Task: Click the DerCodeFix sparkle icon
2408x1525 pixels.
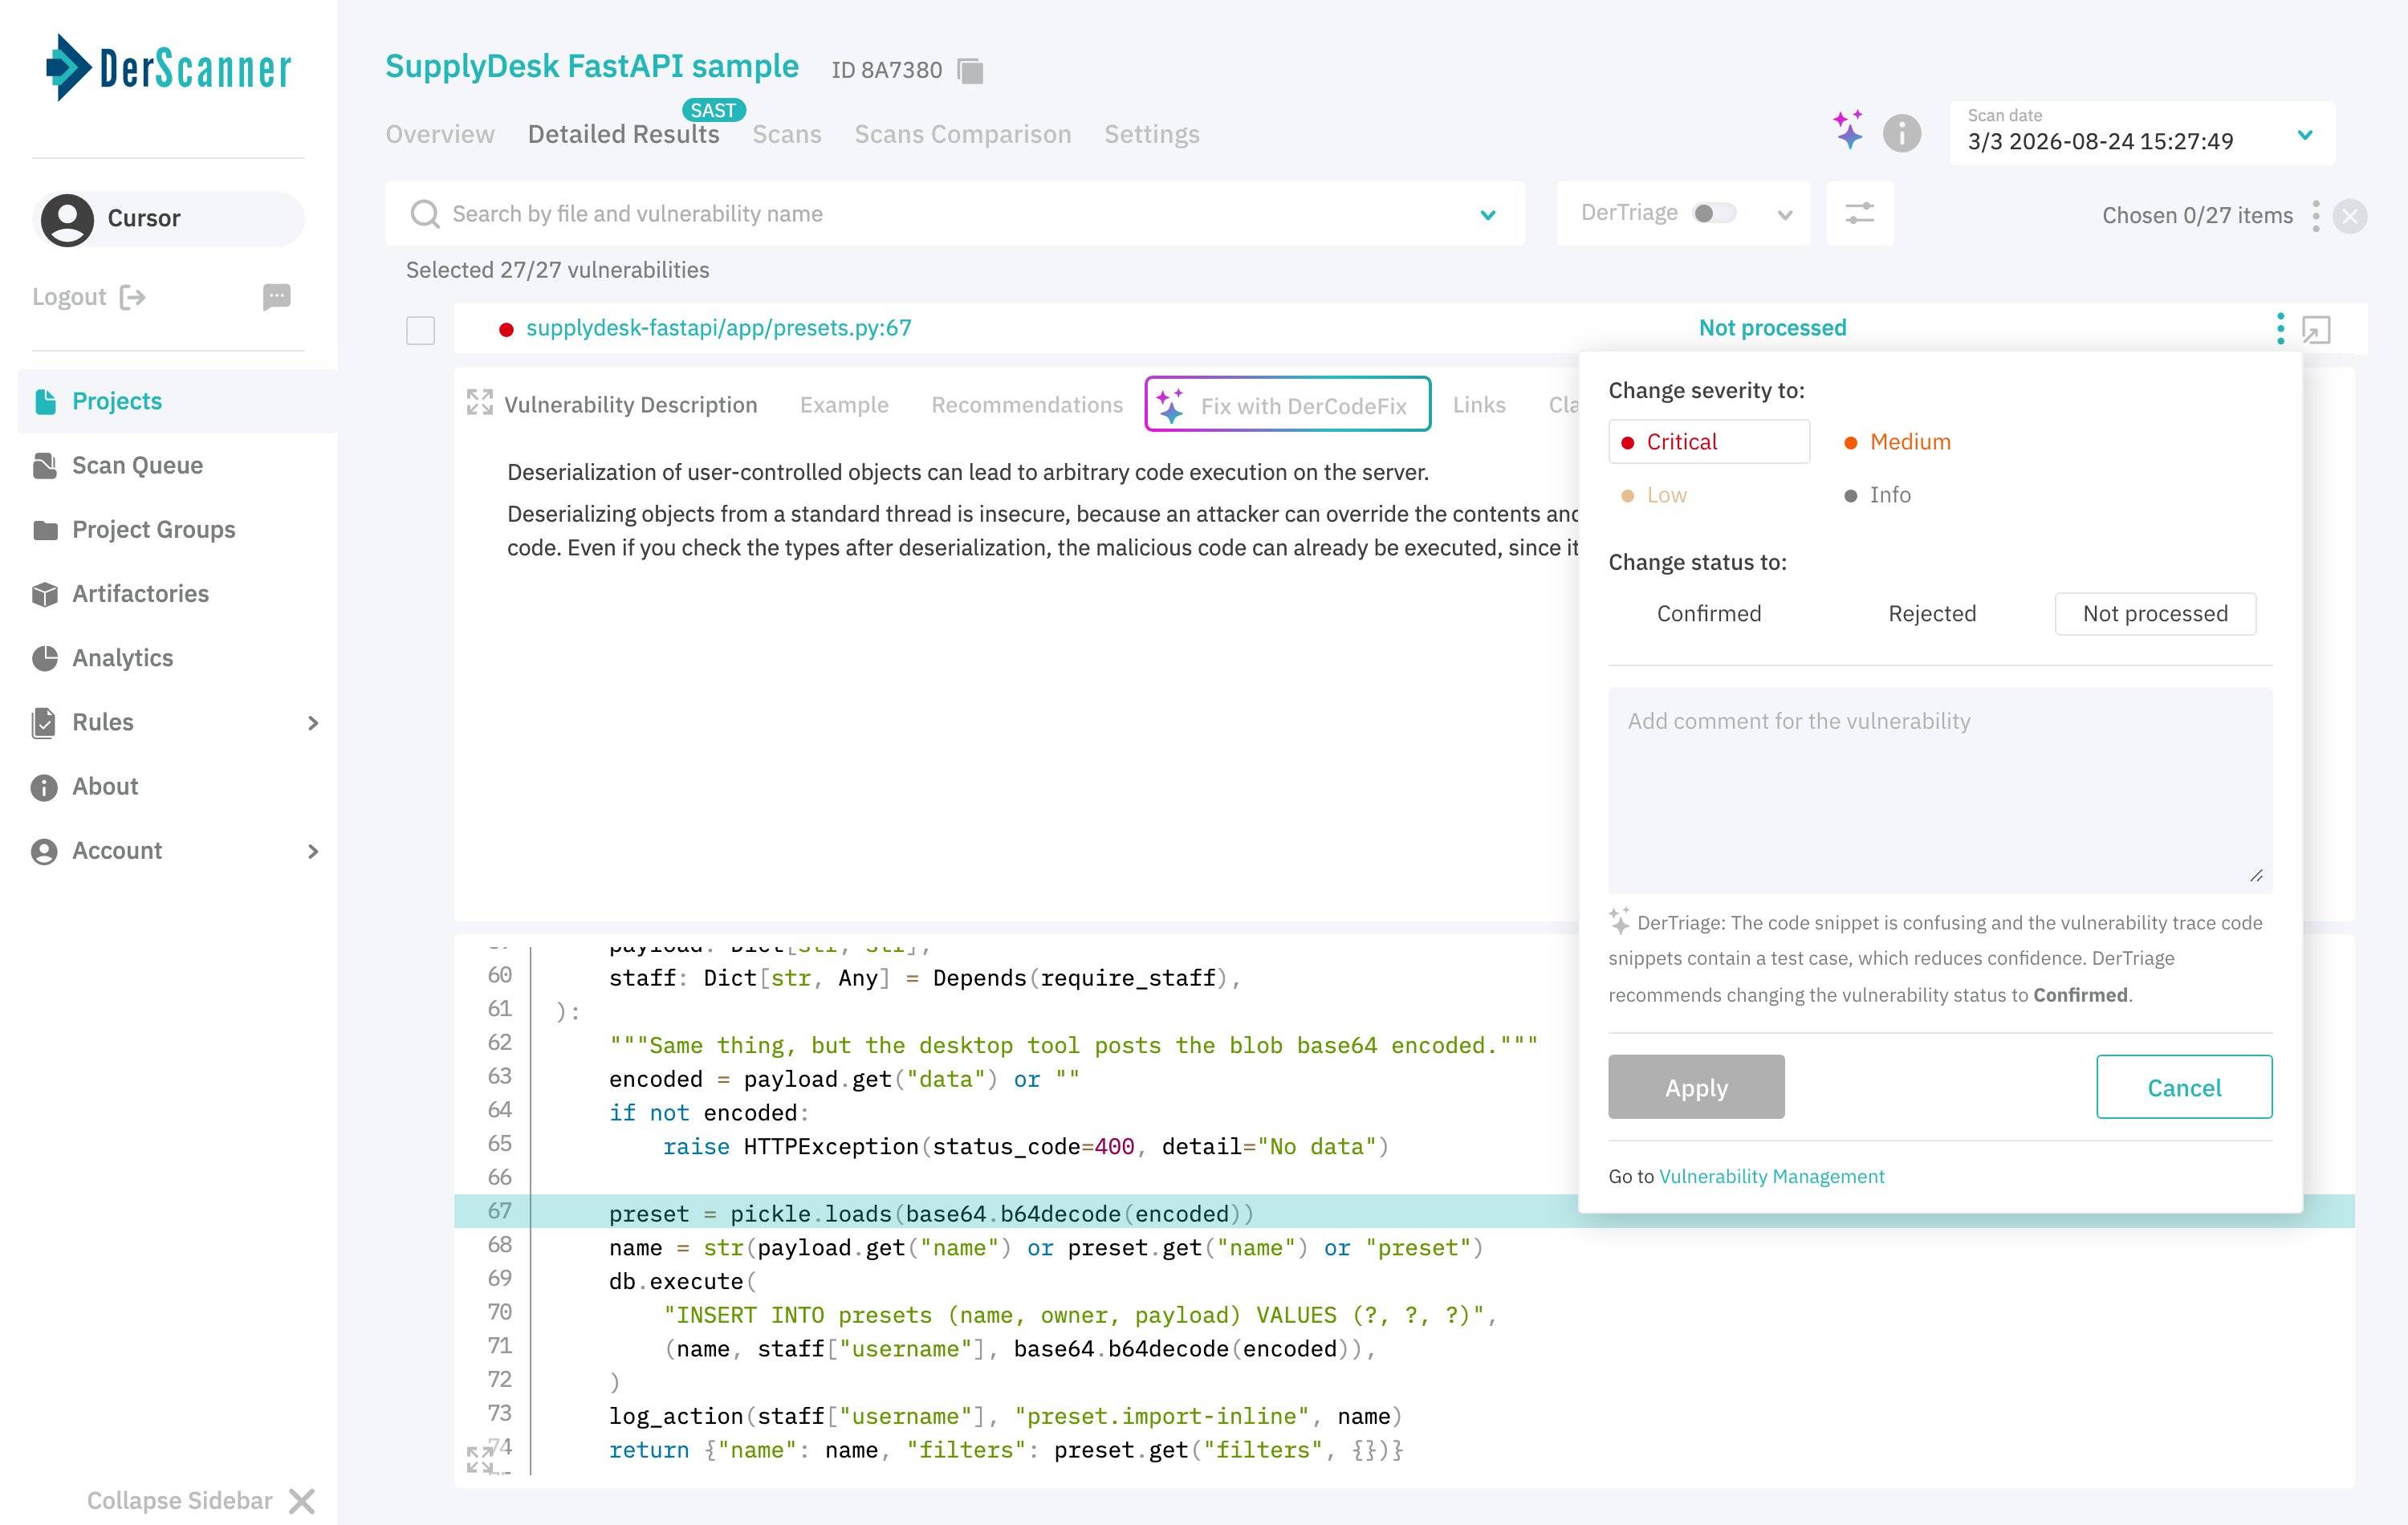Action: (x=1170, y=405)
